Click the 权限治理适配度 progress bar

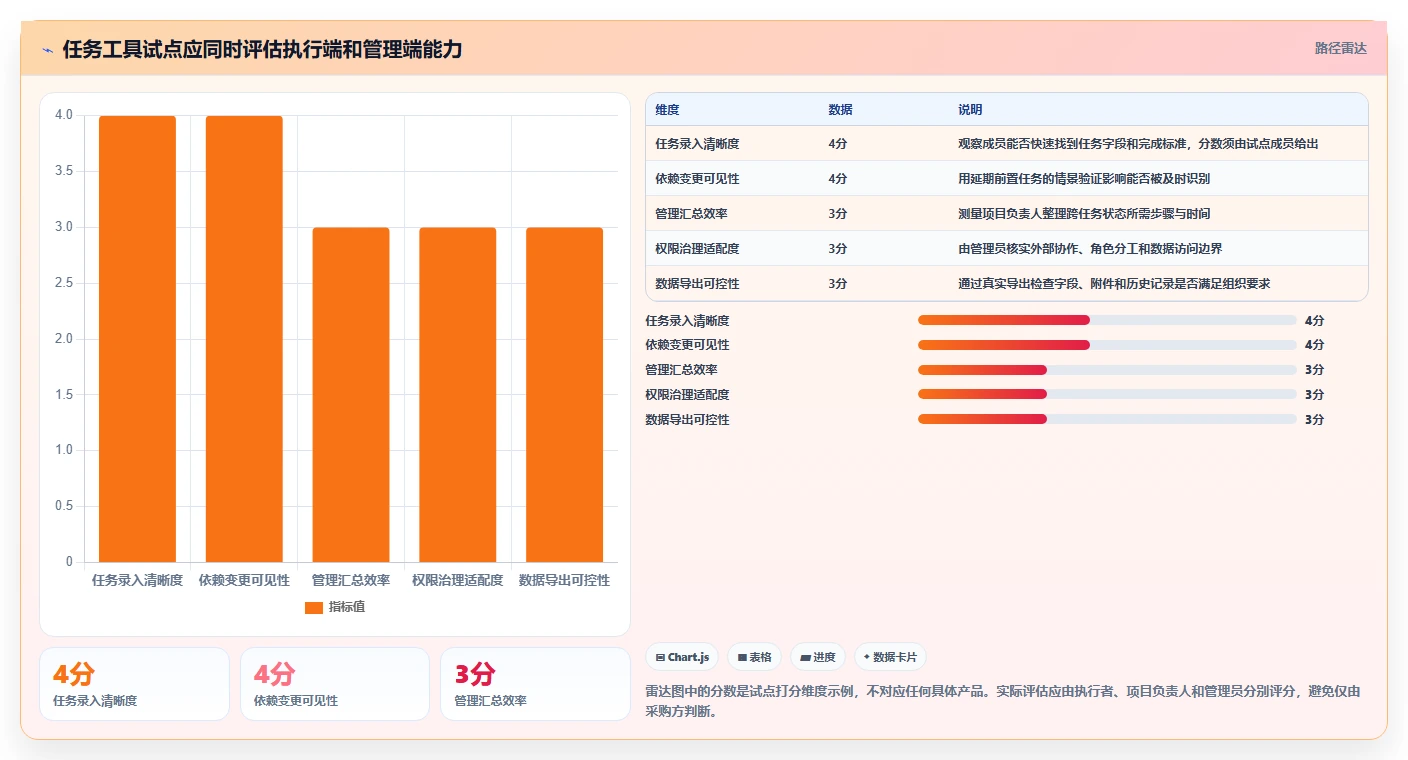click(1107, 394)
